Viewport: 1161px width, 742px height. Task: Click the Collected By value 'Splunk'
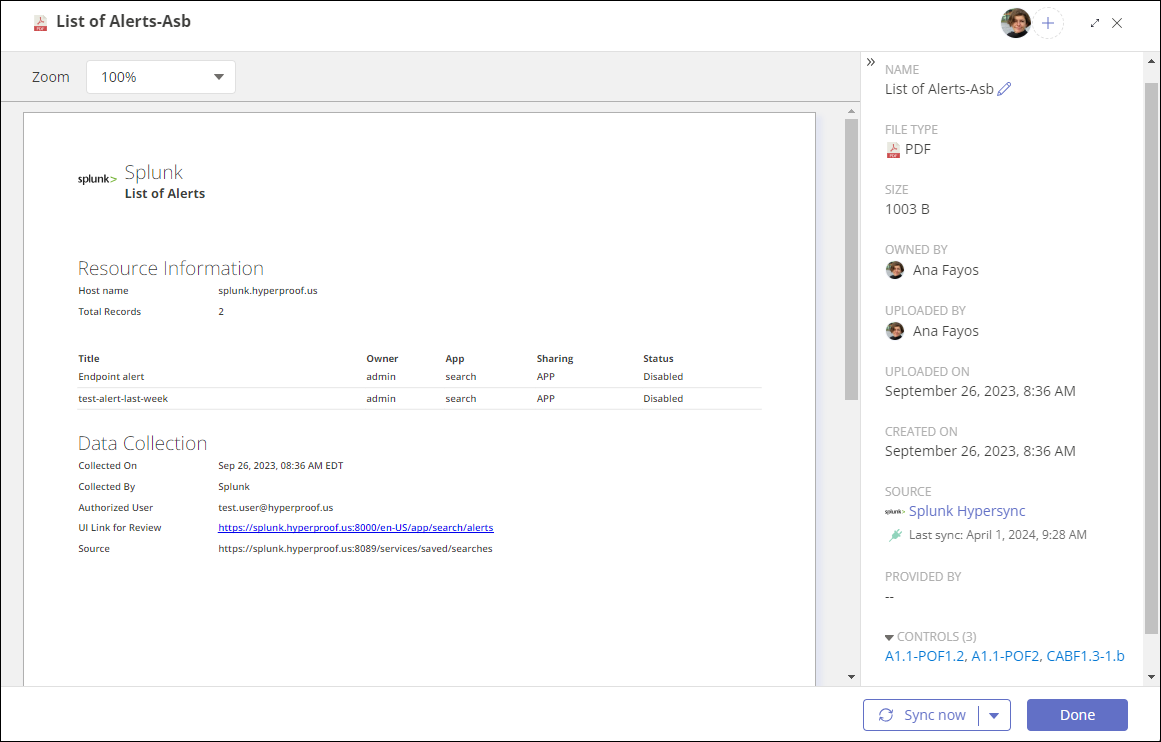pyautogui.click(x=234, y=487)
